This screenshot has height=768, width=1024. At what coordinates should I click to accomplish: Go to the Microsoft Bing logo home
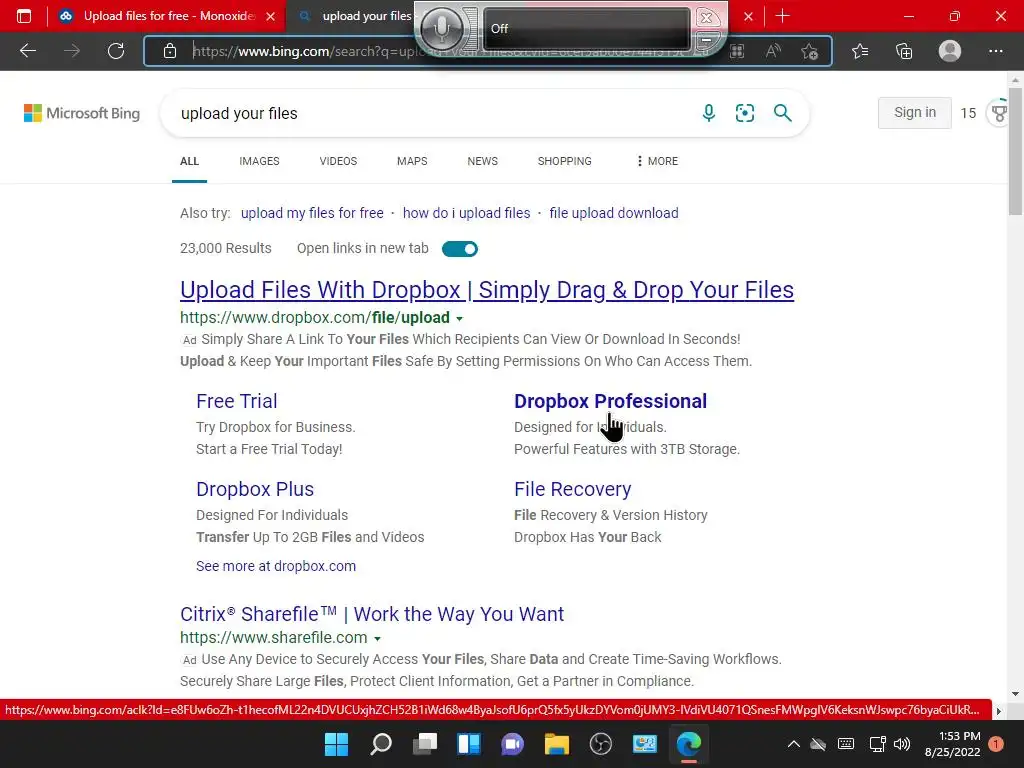[x=82, y=113]
